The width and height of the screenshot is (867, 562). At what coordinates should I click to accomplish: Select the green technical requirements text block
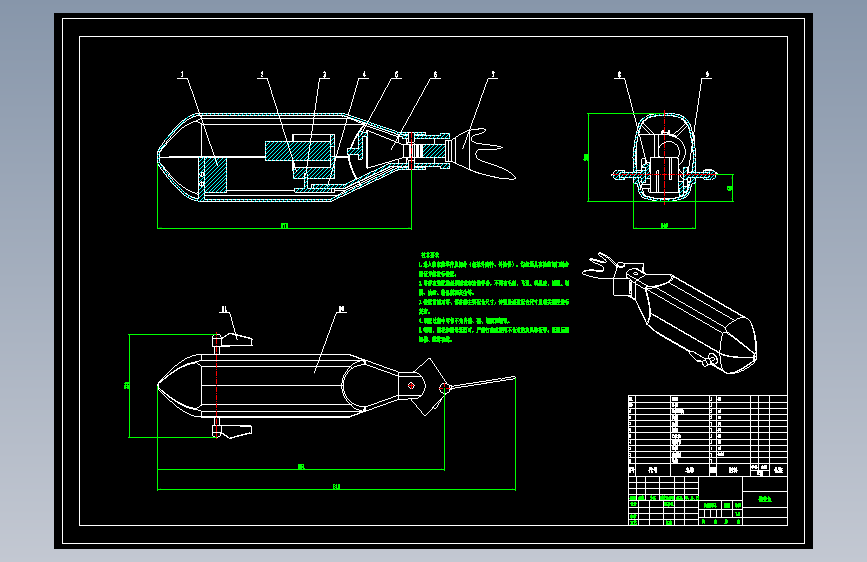[494, 297]
